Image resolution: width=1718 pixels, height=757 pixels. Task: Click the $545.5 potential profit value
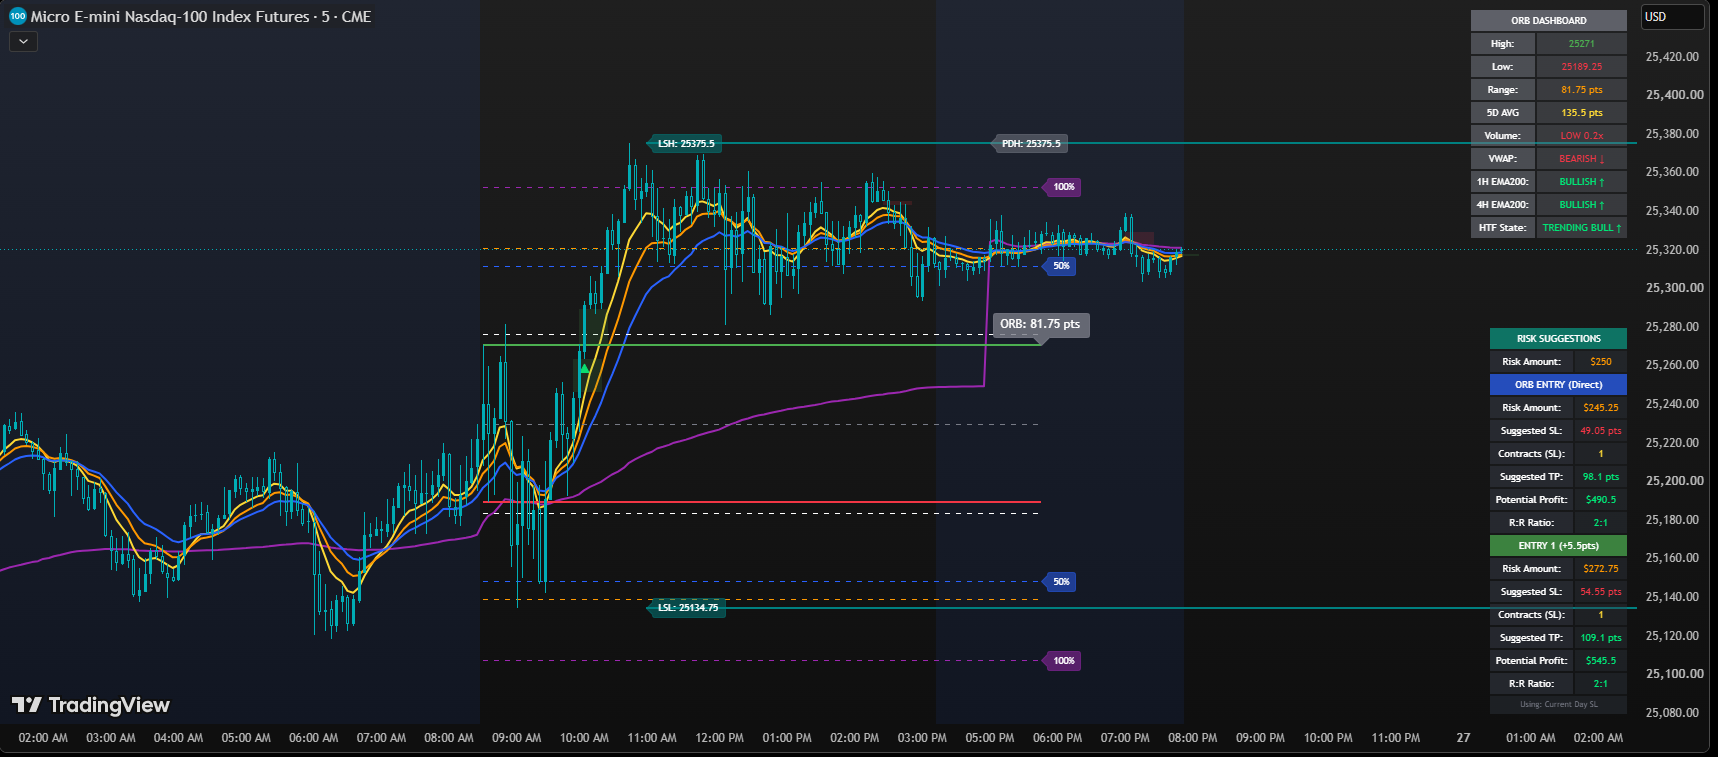click(x=1600, y=661)
